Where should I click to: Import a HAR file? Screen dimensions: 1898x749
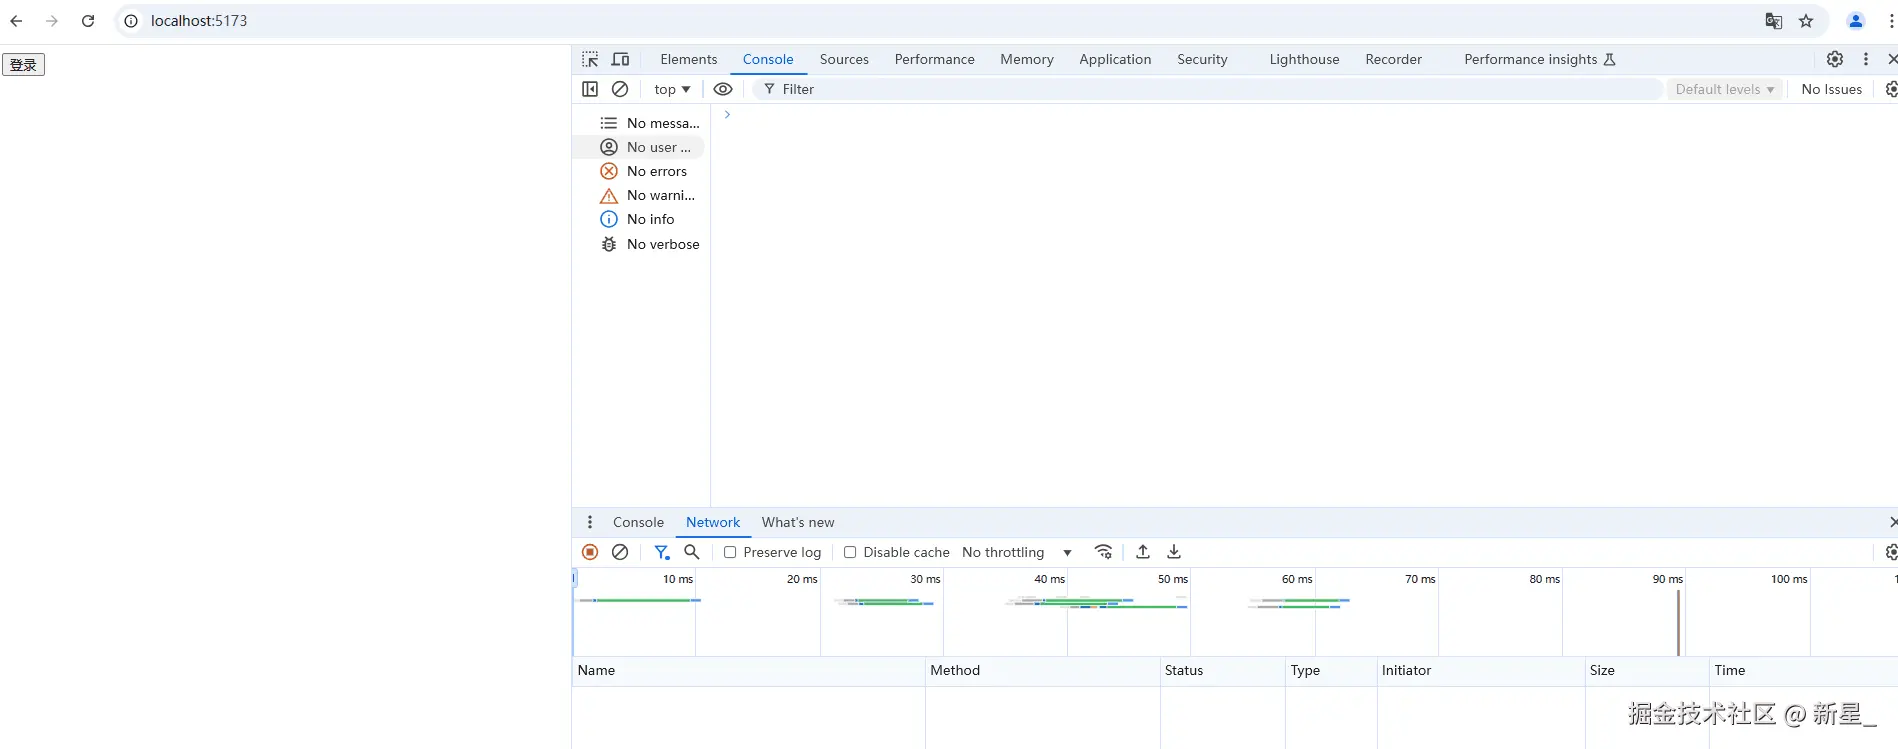pos(1143,552)
